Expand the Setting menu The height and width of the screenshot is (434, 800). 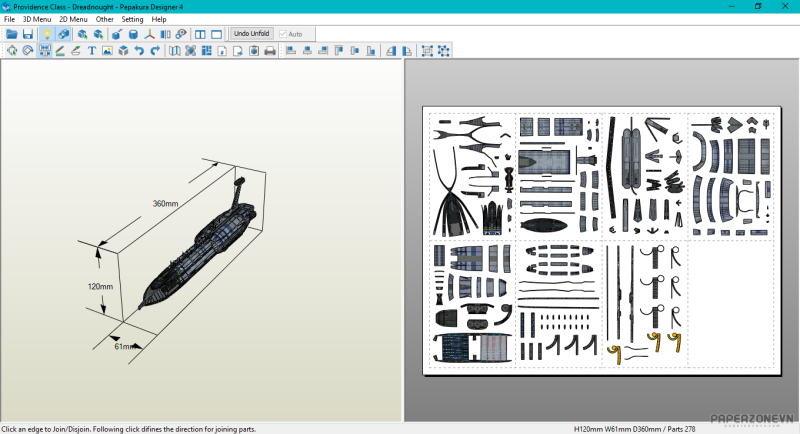[x=132, y=19]
